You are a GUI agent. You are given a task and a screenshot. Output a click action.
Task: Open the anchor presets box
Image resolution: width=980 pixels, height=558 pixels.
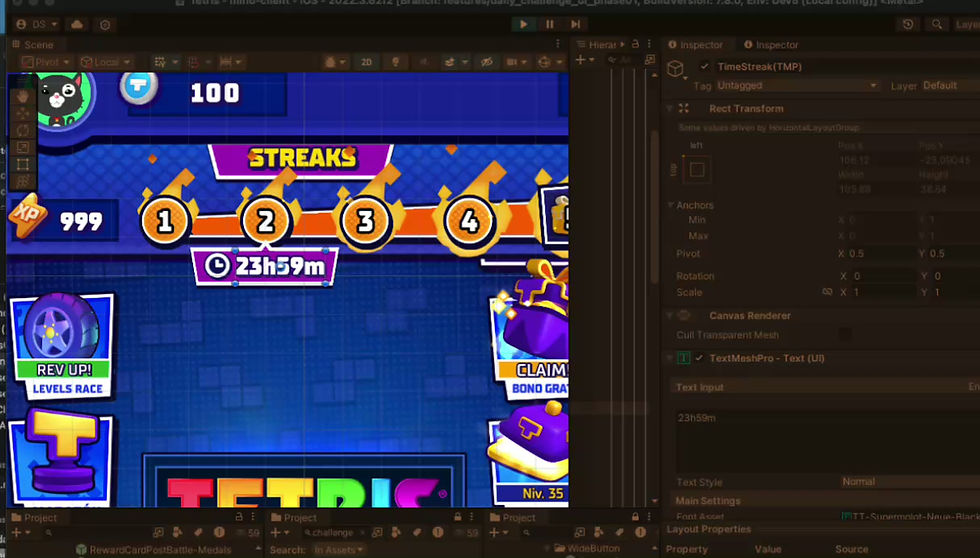tap(697, 169)
